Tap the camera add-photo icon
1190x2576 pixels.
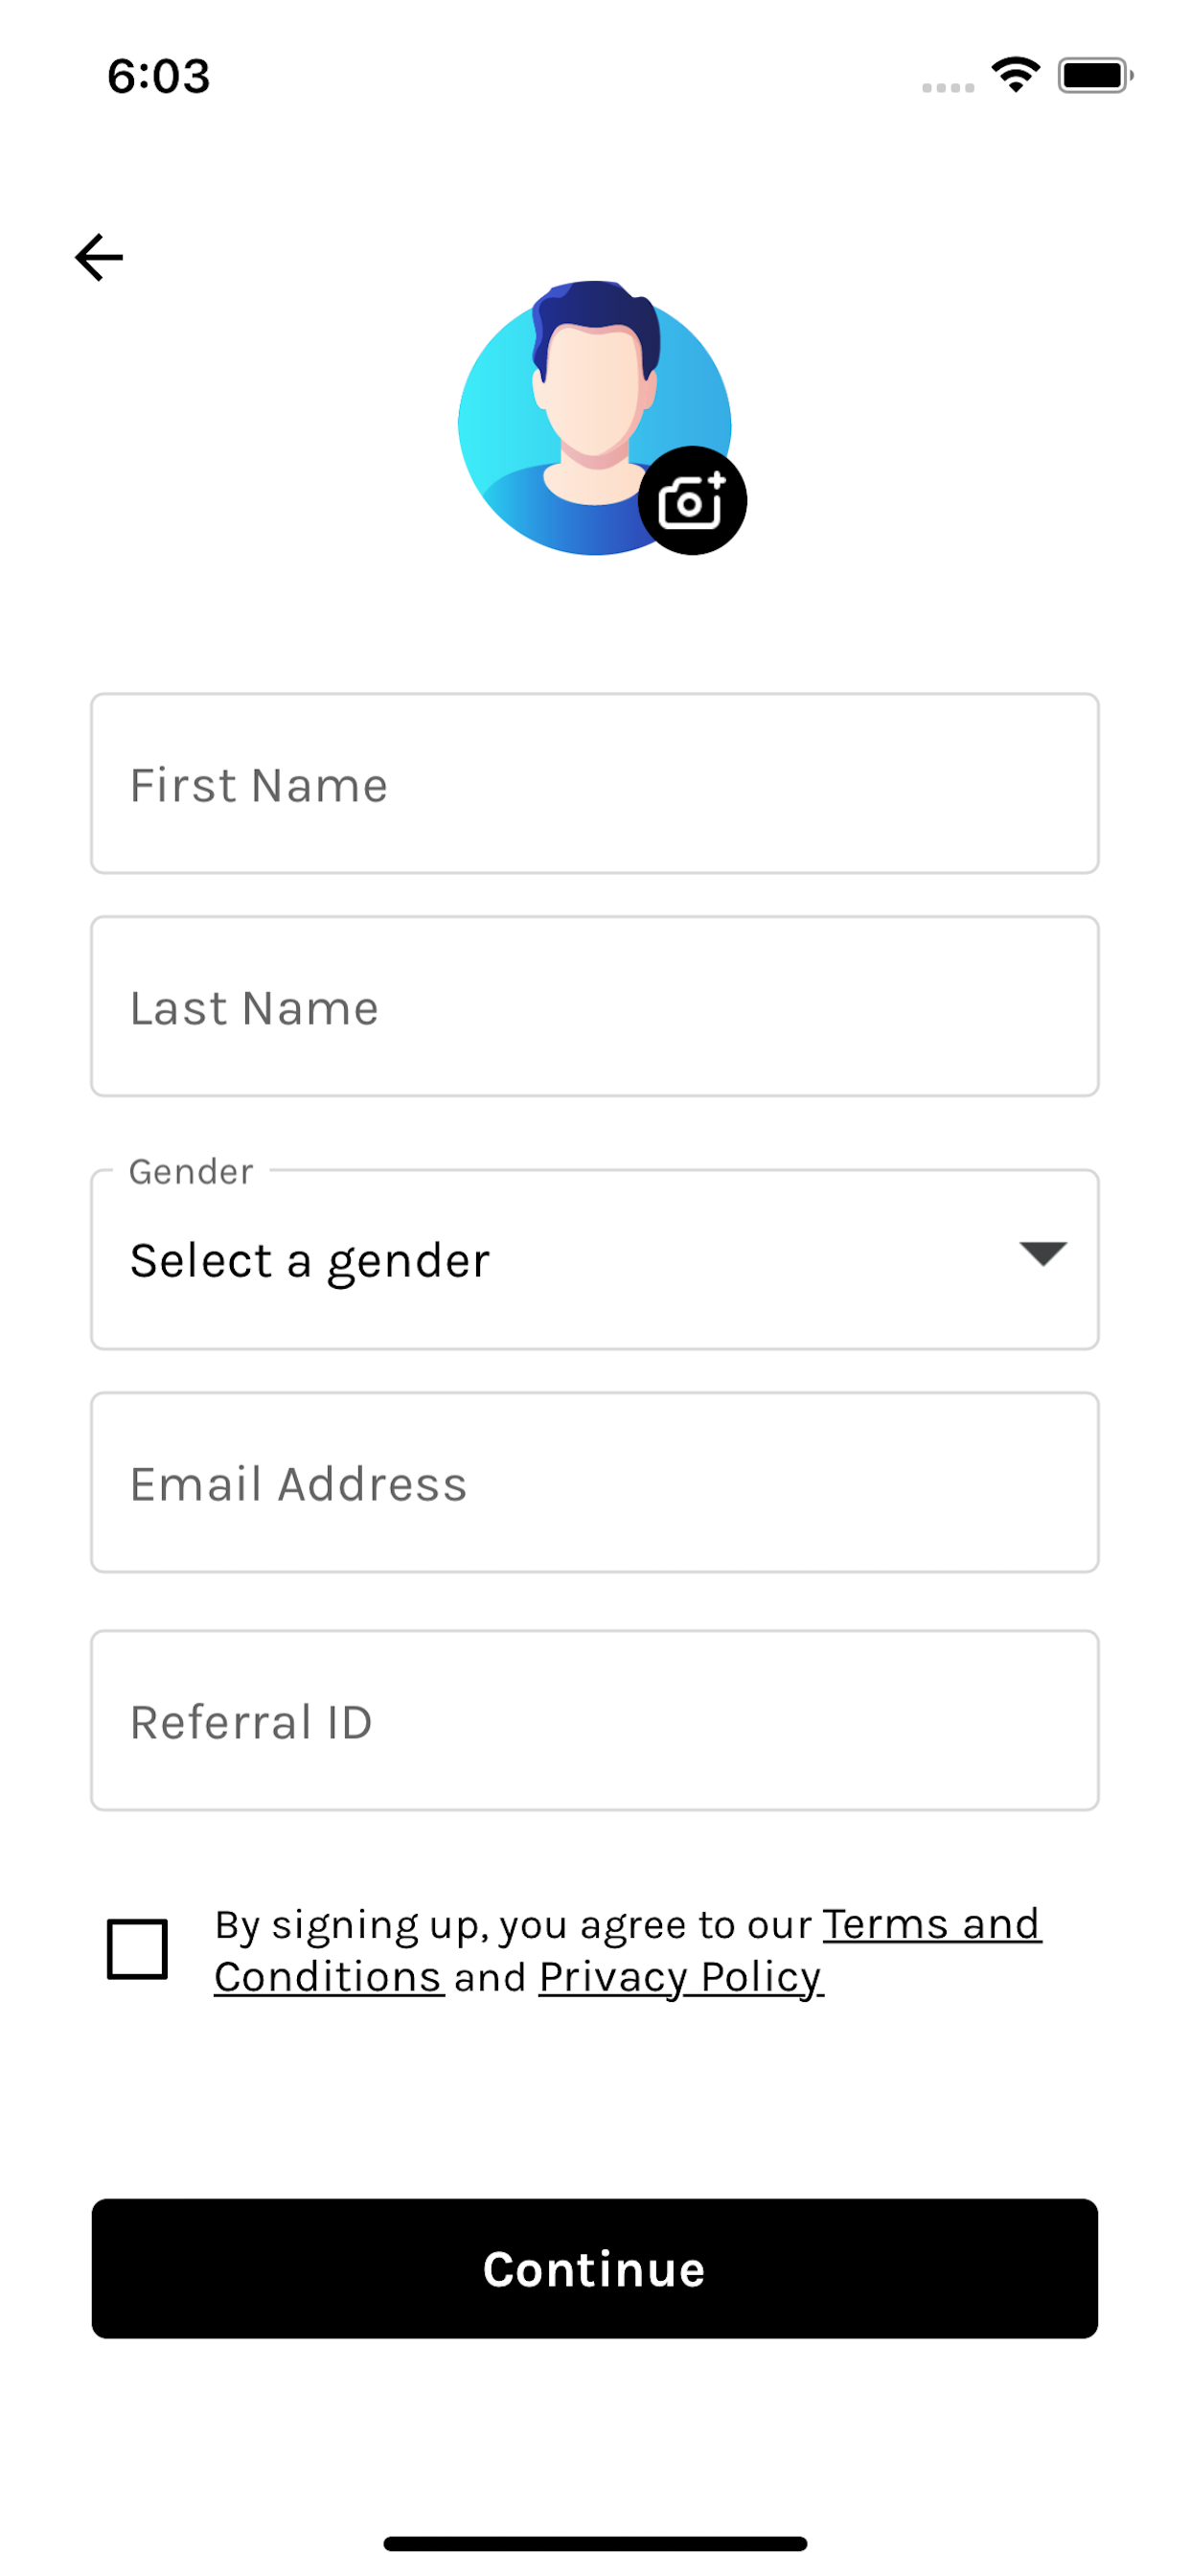click(692, 500)
